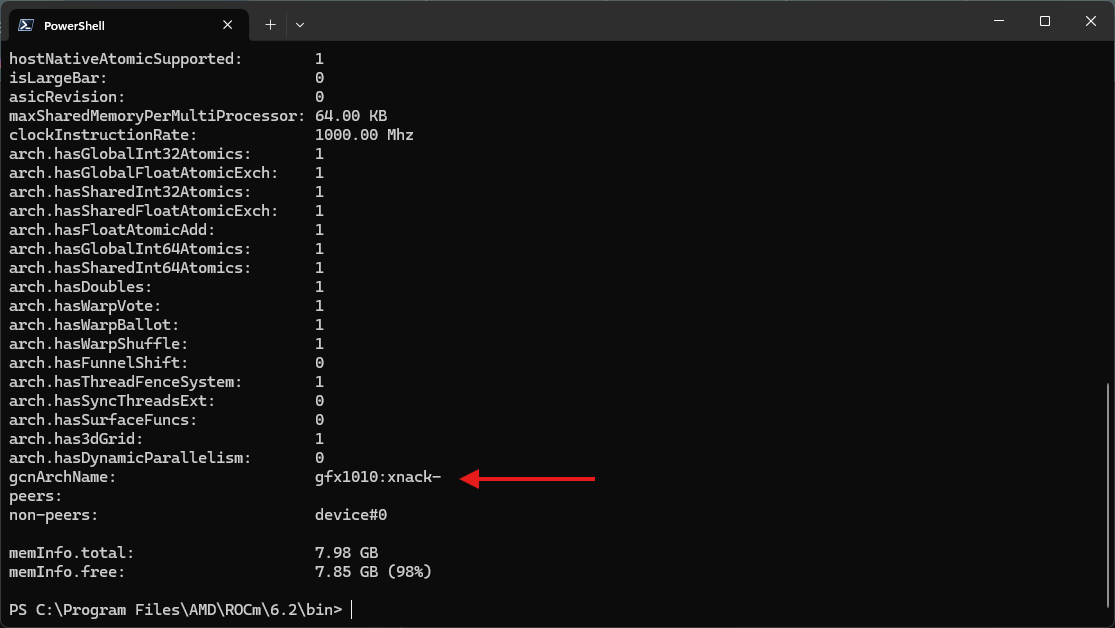Open a new terminal tab
Viewport: 1115px width, 628px height.
(x=270, y=24)
